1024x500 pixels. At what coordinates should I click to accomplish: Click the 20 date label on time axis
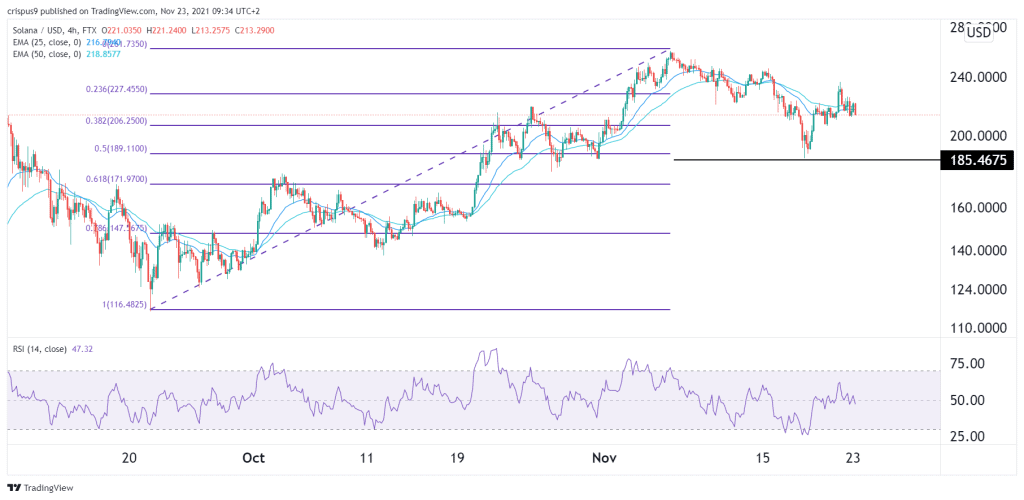click(x=129, y=458)
